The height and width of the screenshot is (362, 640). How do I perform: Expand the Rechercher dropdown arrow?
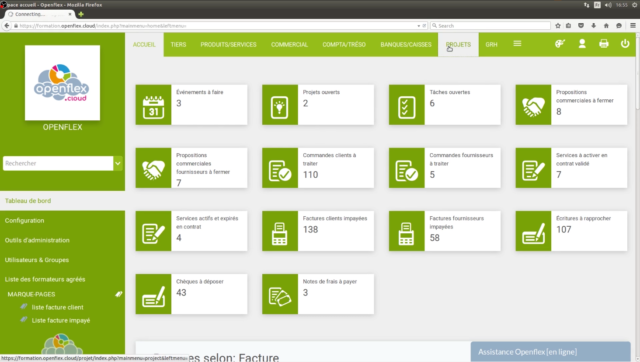[x=118, y=163]
